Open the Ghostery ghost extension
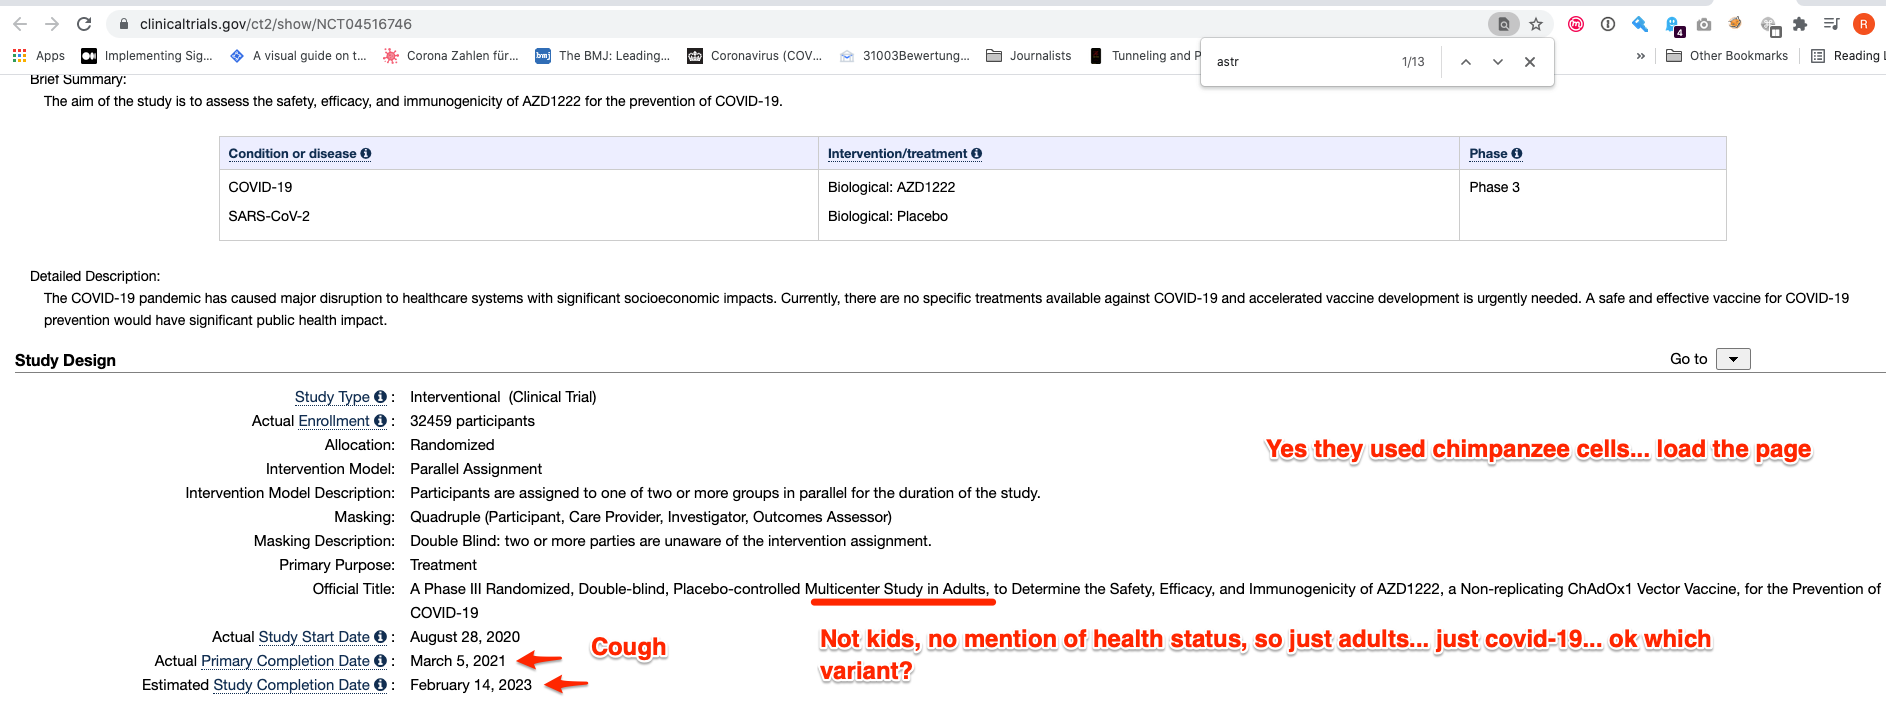This screenshot has height=709, width=1886. tap(1673, 24)
